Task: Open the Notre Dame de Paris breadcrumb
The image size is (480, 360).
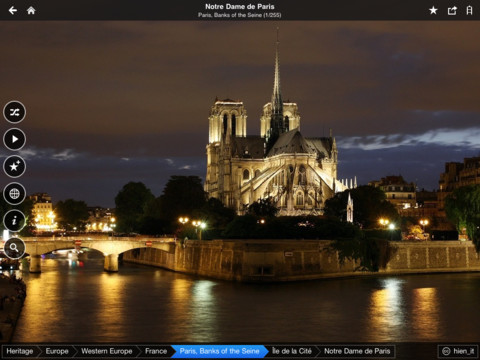Action: (x=357, y=351)
